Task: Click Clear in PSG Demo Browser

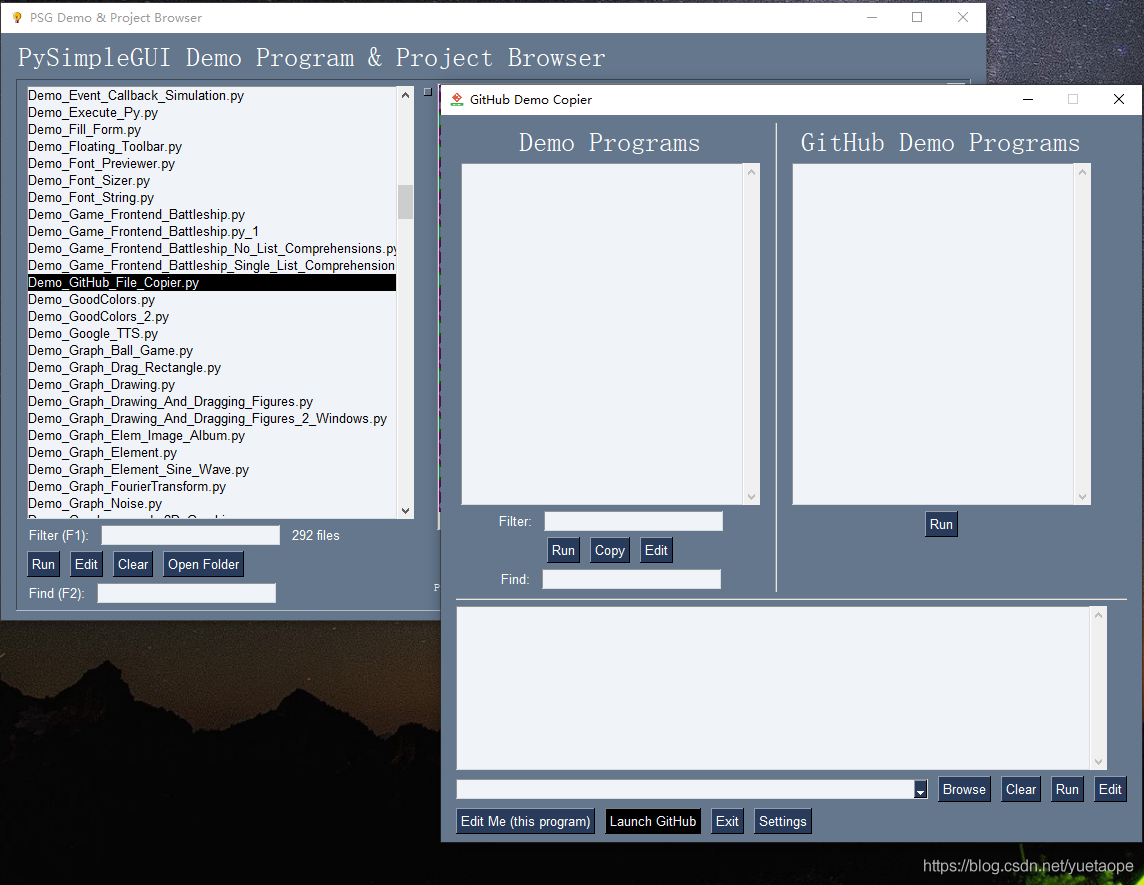Action: point(133,564)
